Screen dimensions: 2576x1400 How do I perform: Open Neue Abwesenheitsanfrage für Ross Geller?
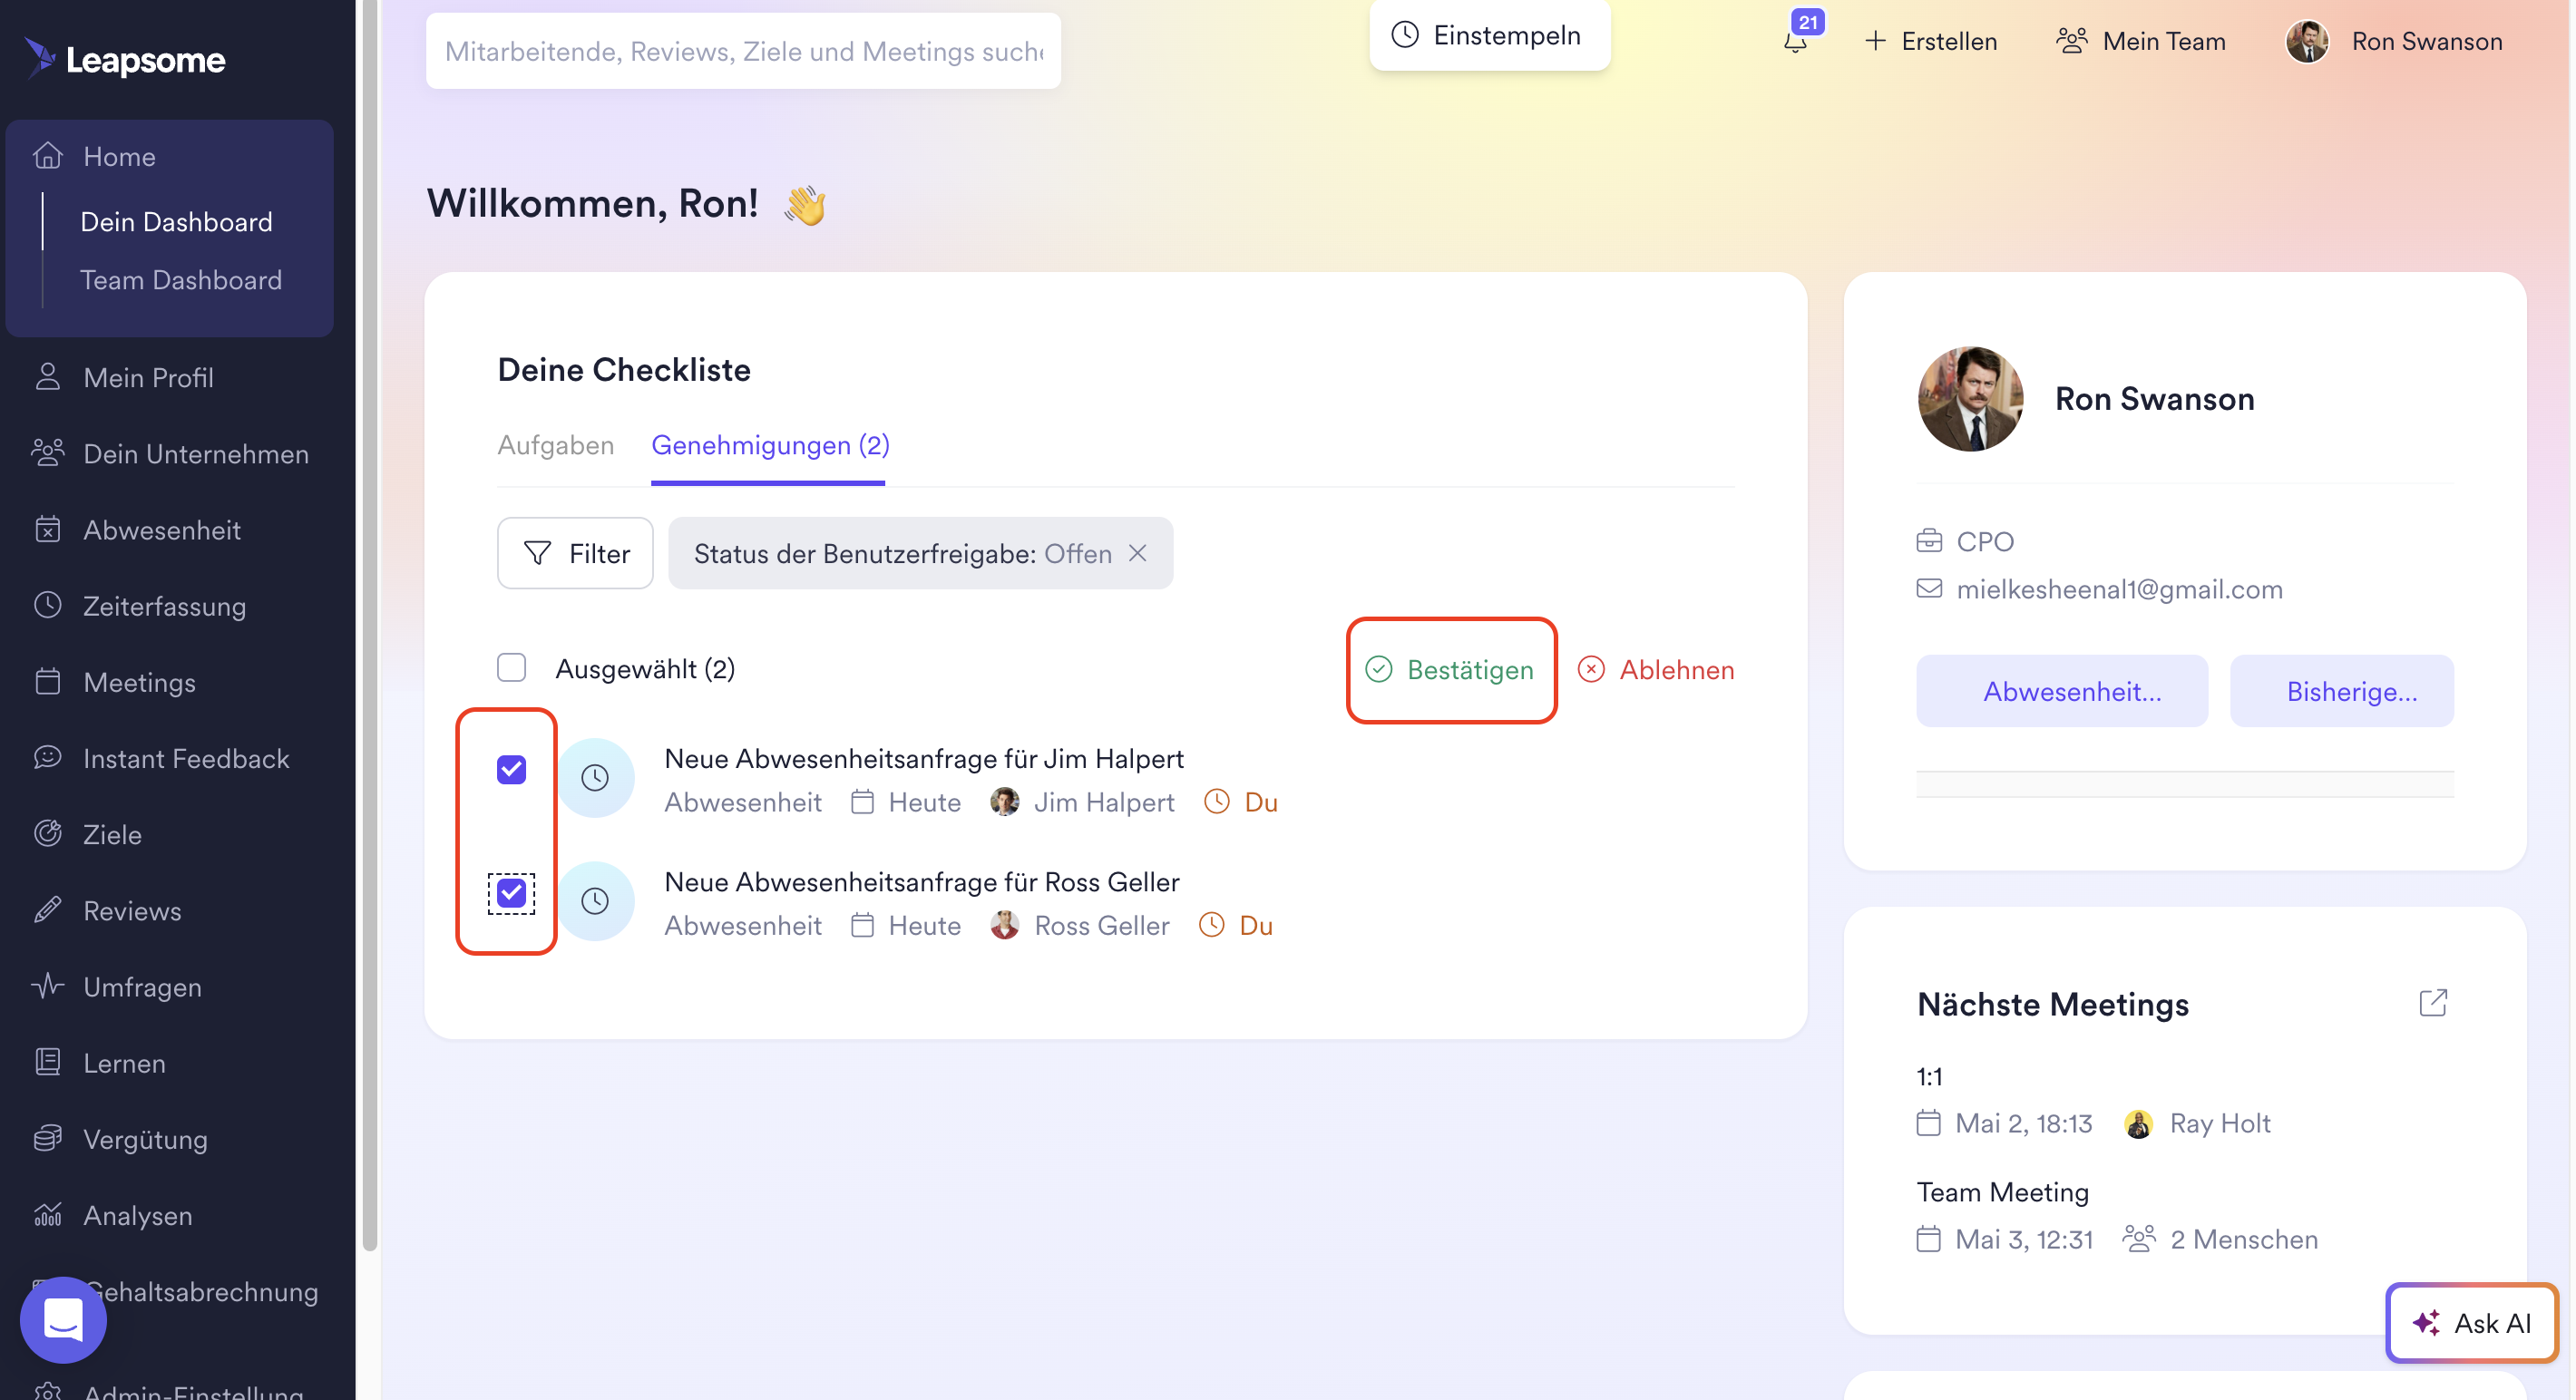[x=922, y=881]
